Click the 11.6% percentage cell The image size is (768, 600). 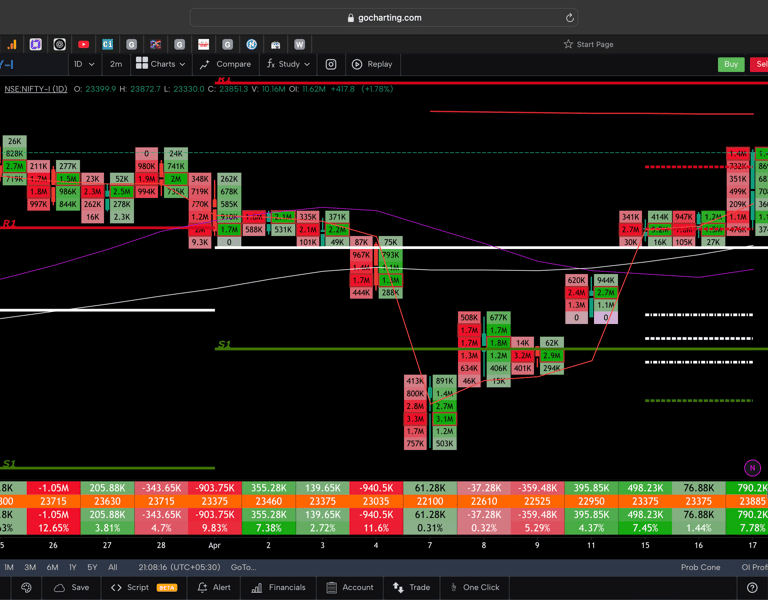point(376,528)
